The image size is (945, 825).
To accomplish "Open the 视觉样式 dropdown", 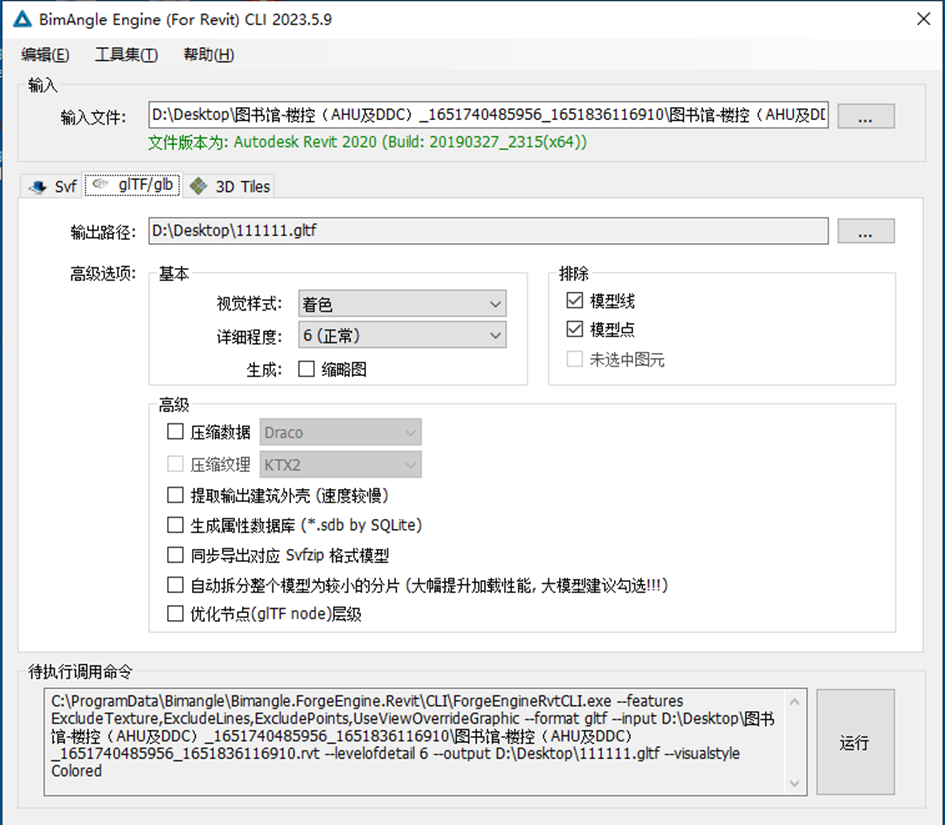I will point(402,304).
